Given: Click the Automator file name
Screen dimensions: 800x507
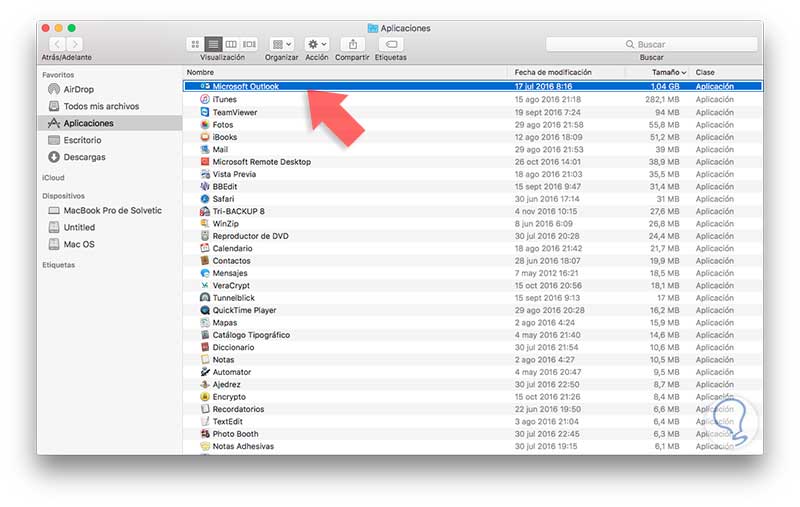Looking at the screenshot, I should click(232, 372).
